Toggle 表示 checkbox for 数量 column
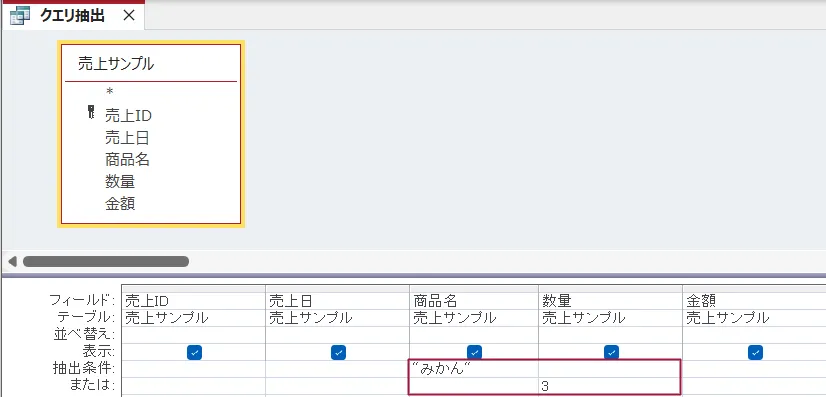826x397 pixels. (611, 352)
